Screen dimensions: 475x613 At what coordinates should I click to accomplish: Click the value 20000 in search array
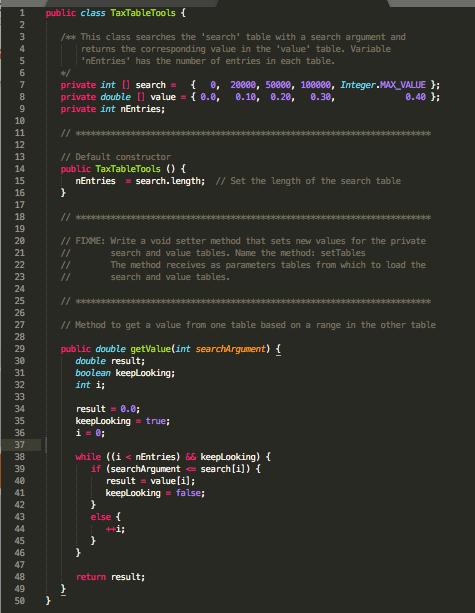[243, 85]
